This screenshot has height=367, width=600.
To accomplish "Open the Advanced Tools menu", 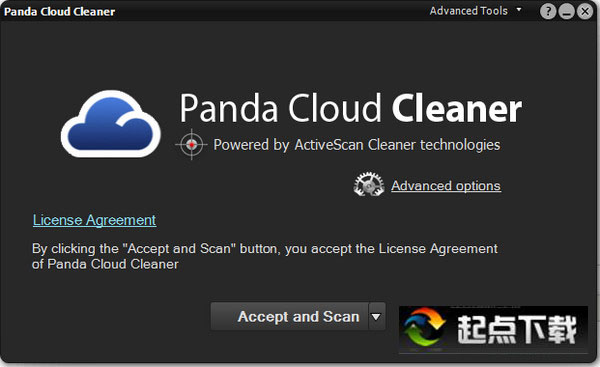I will click(x=468, y=11).
